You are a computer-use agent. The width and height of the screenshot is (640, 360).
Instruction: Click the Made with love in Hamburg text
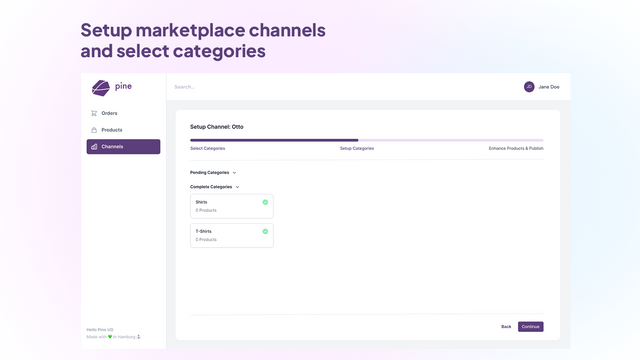(113, 337)
